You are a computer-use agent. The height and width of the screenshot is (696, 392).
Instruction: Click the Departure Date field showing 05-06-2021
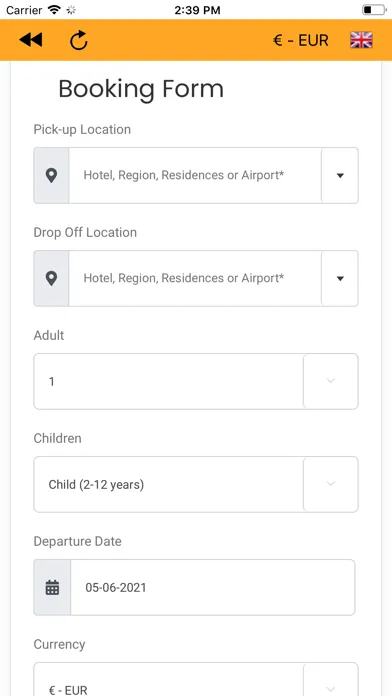[x=213, y=587]
